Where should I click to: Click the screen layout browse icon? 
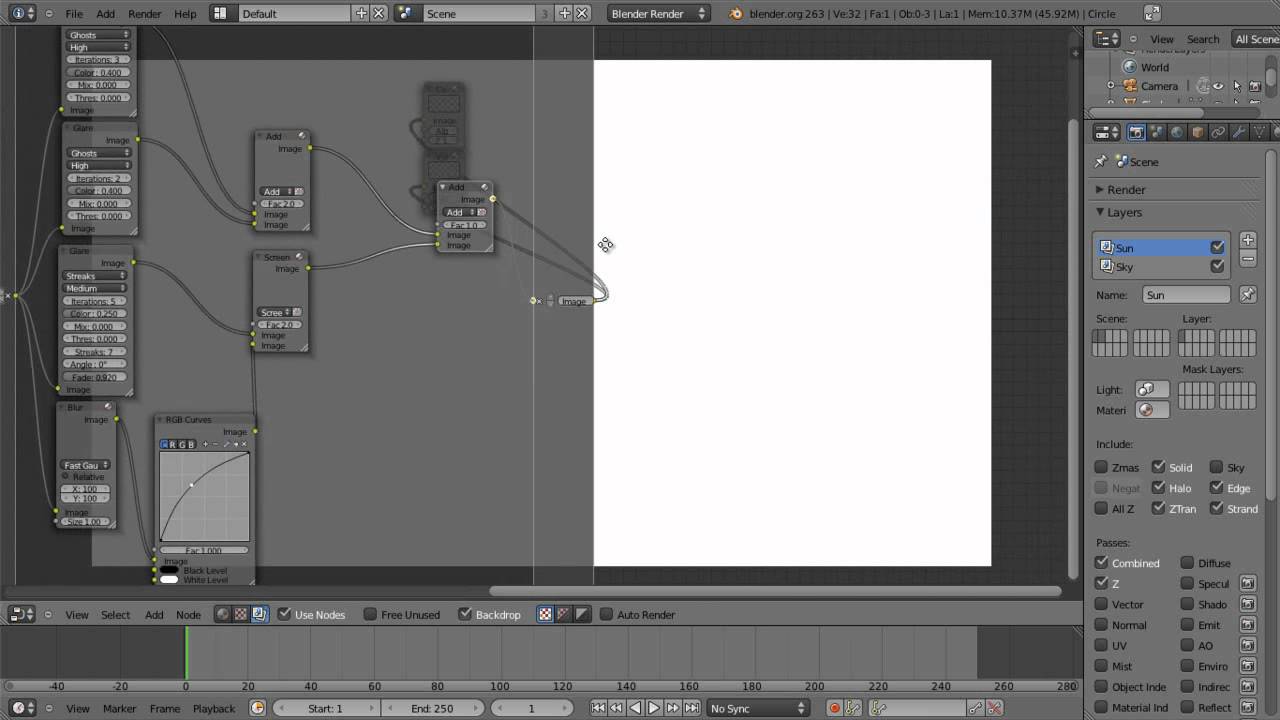(220, 13)
